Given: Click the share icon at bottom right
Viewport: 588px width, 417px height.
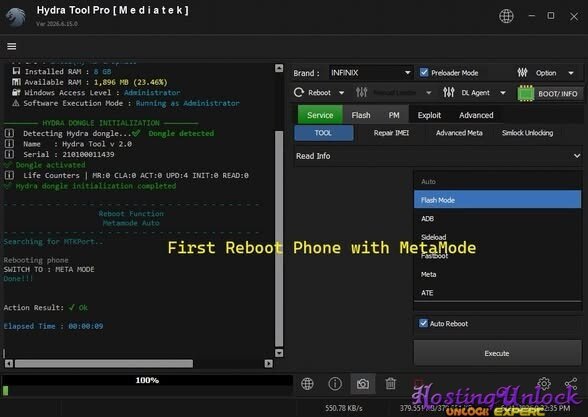Looking at the screenshot, I should click(571, 383).
